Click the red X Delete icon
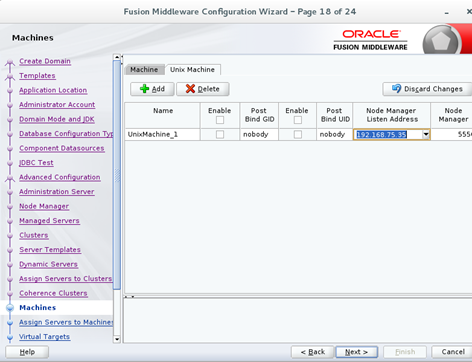Screen dimensions: 472x362 click(190, 89)
